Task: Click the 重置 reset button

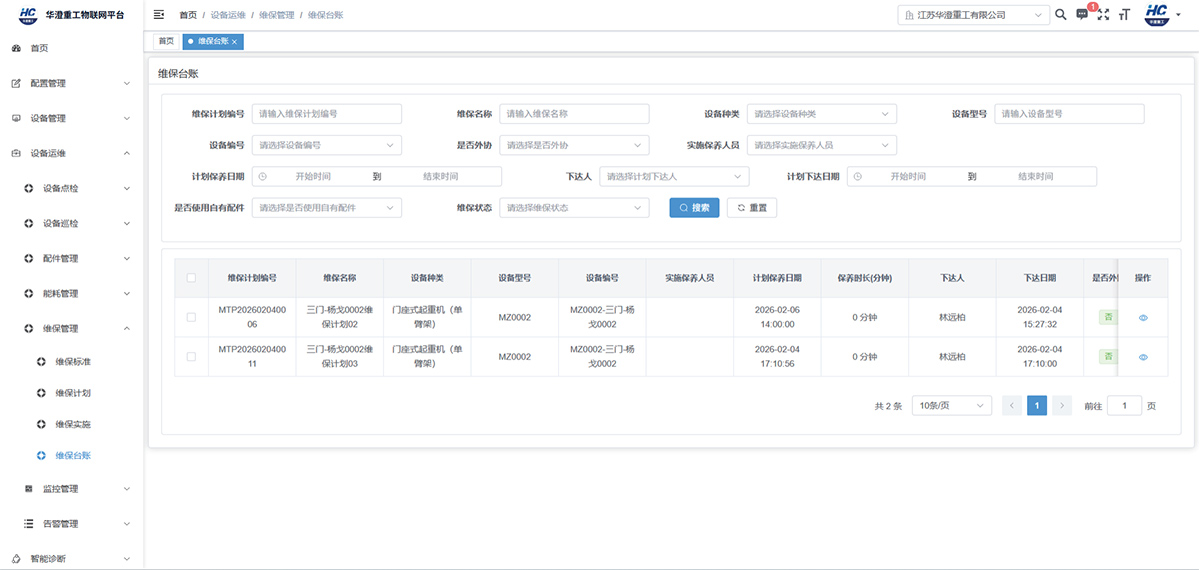Action: click(752, 208)
